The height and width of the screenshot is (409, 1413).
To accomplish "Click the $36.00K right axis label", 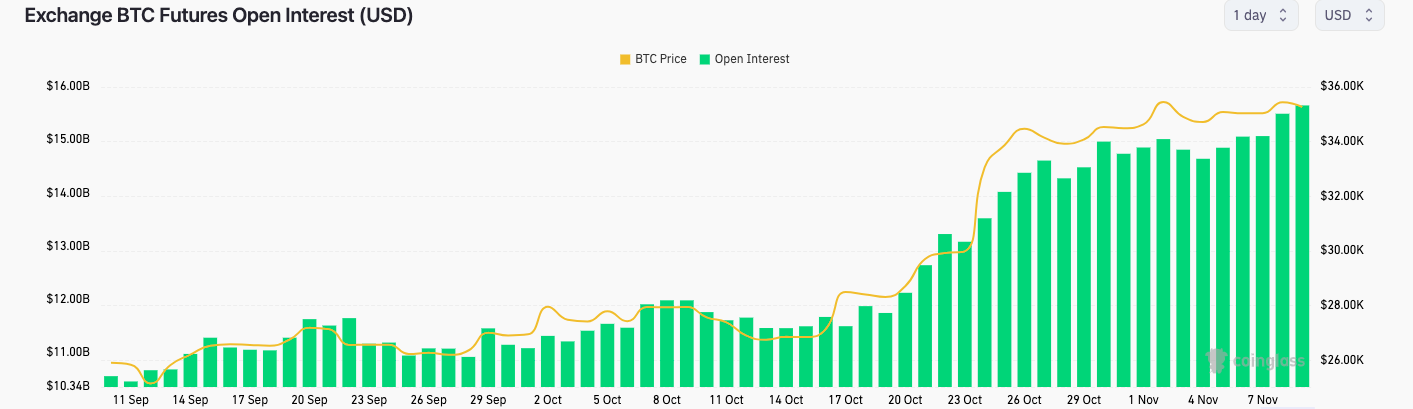I will click(x=1341, y=87).
